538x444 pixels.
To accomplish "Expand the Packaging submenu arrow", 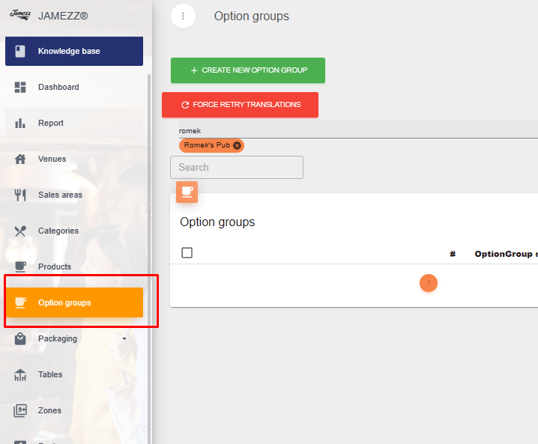I will click(124, 339).
